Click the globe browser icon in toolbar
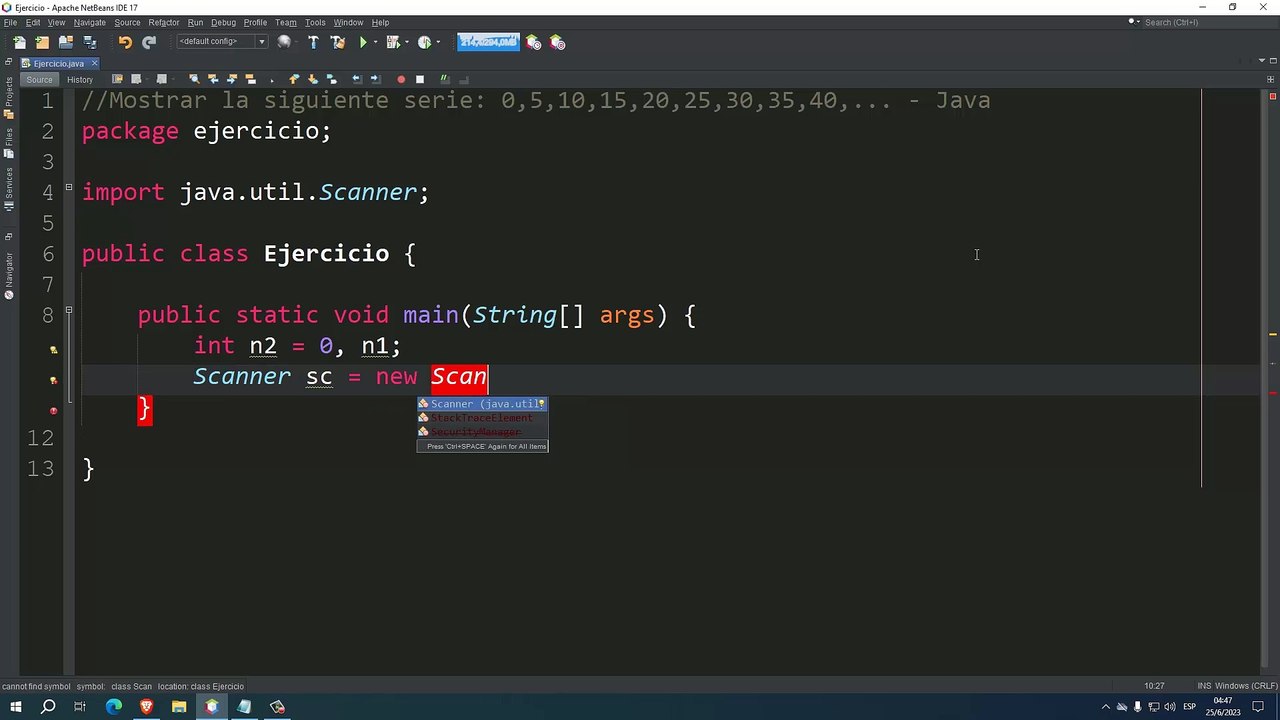1280x720 pixels. click(284, 42)
